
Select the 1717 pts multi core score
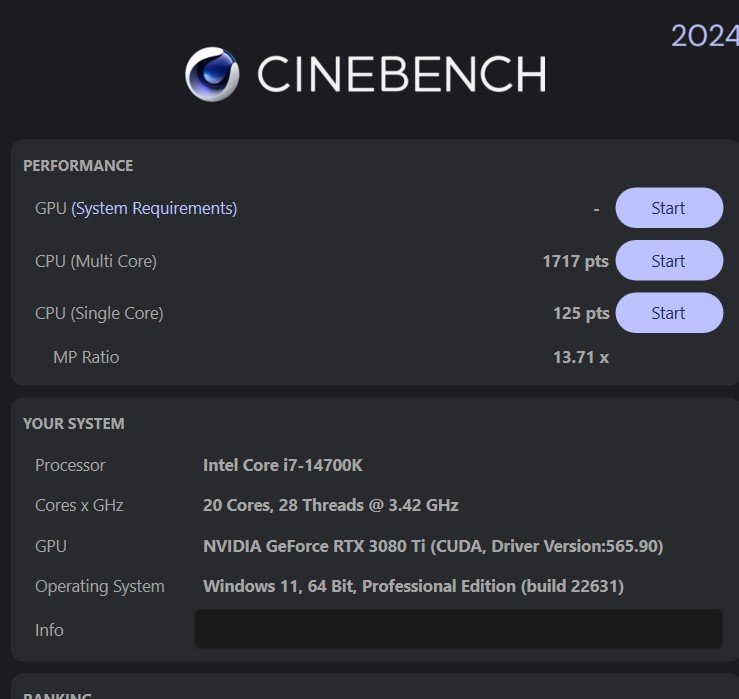[575, 261]
